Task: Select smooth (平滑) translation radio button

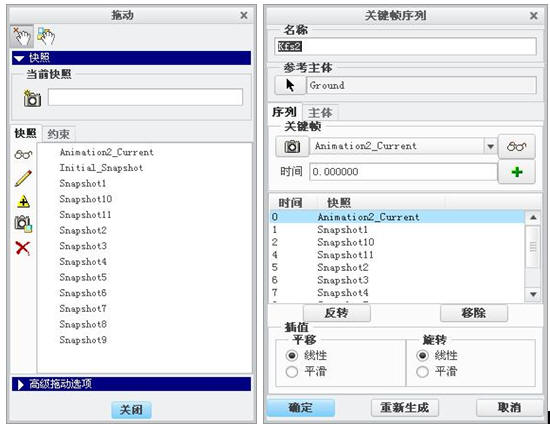Action: [x=292, y=371]
